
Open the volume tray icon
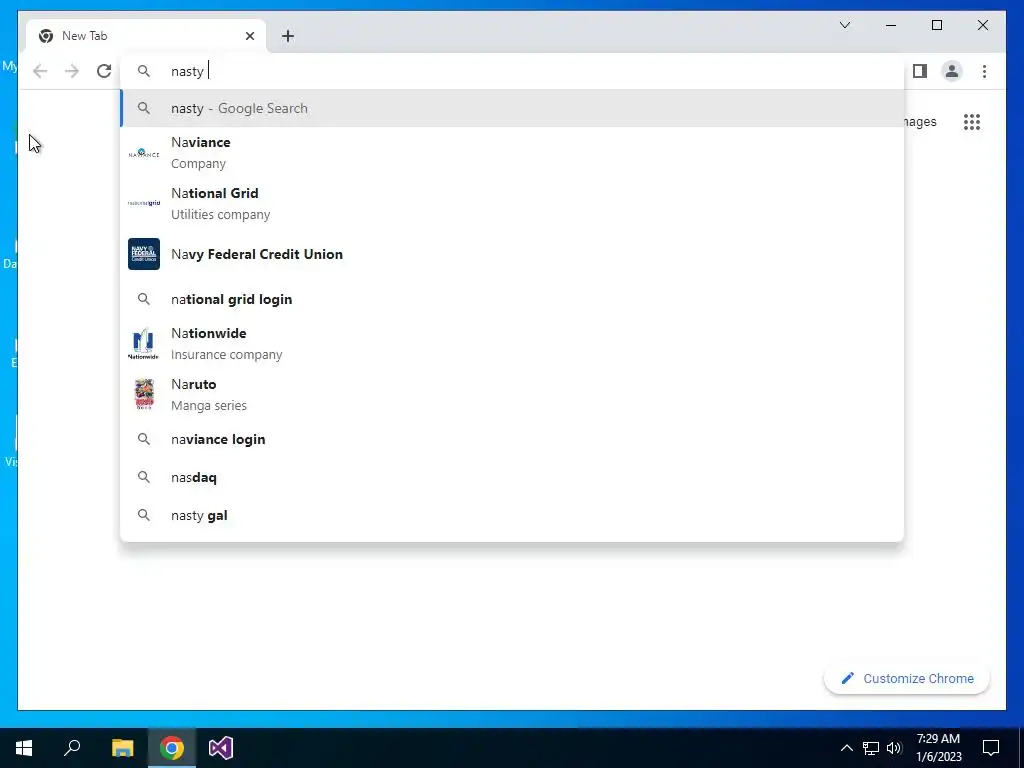pyautogui.click(x=894, y=748)
